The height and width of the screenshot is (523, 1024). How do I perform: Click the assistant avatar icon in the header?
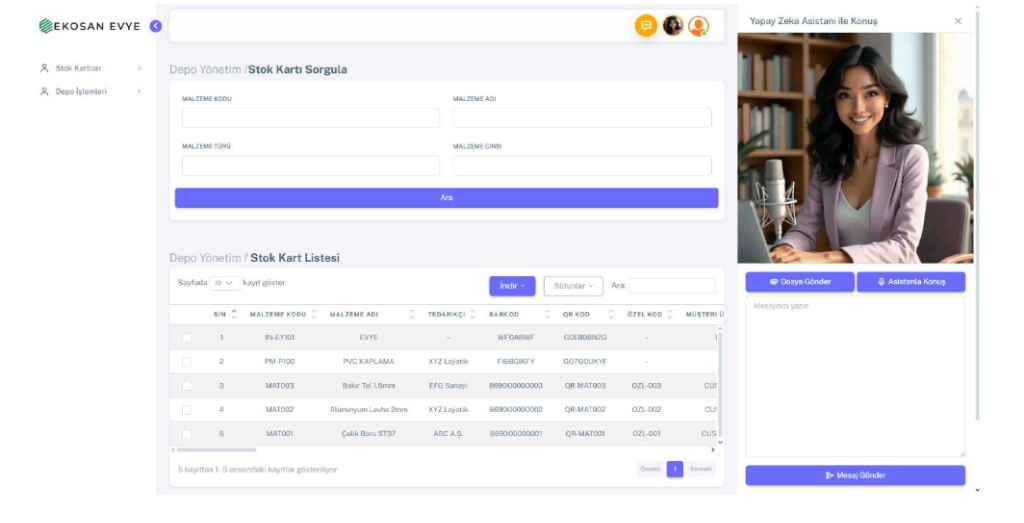tap(673, 26)
